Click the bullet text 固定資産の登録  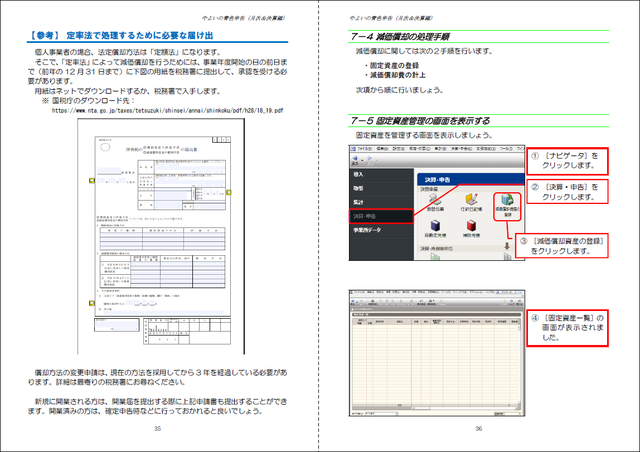(x=394, y=65)
